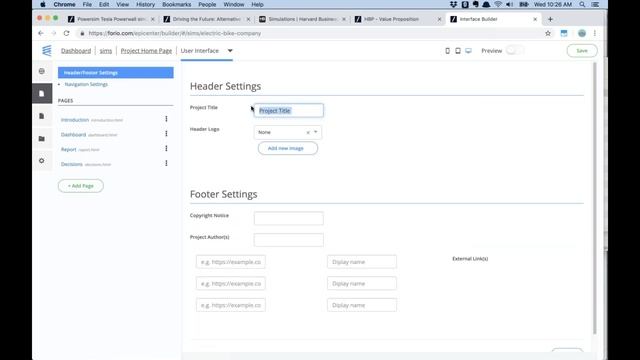
Task: Click the Save button
Action: click(x=582, y=51)
